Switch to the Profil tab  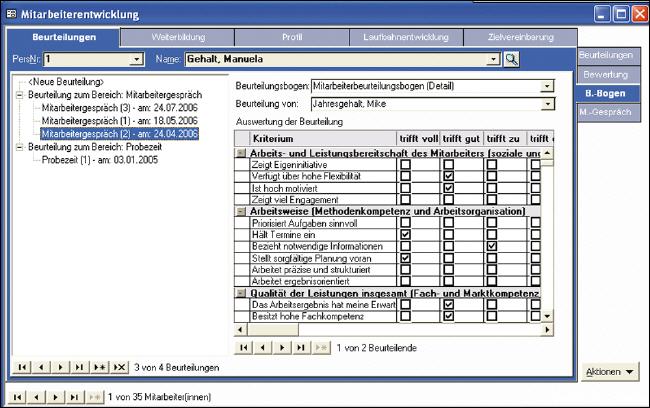(292, 37)
